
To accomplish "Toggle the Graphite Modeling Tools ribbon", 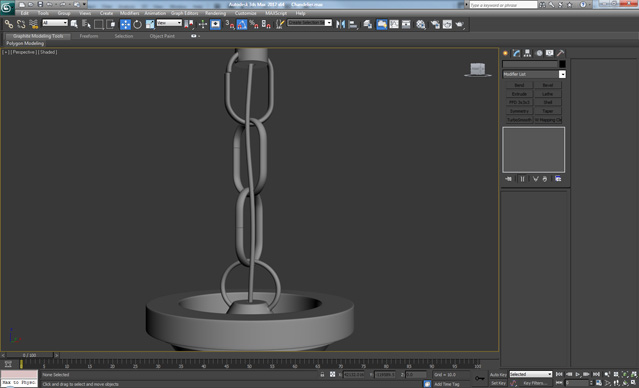I will (382, 24).
